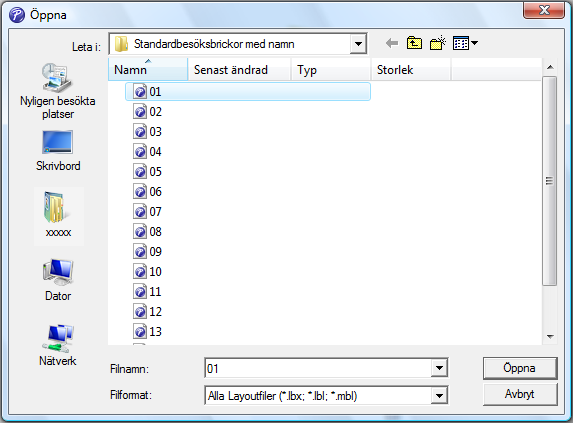Click into the Filnamn text field
This screenshot has height=423, width=573.
point(318,368)
